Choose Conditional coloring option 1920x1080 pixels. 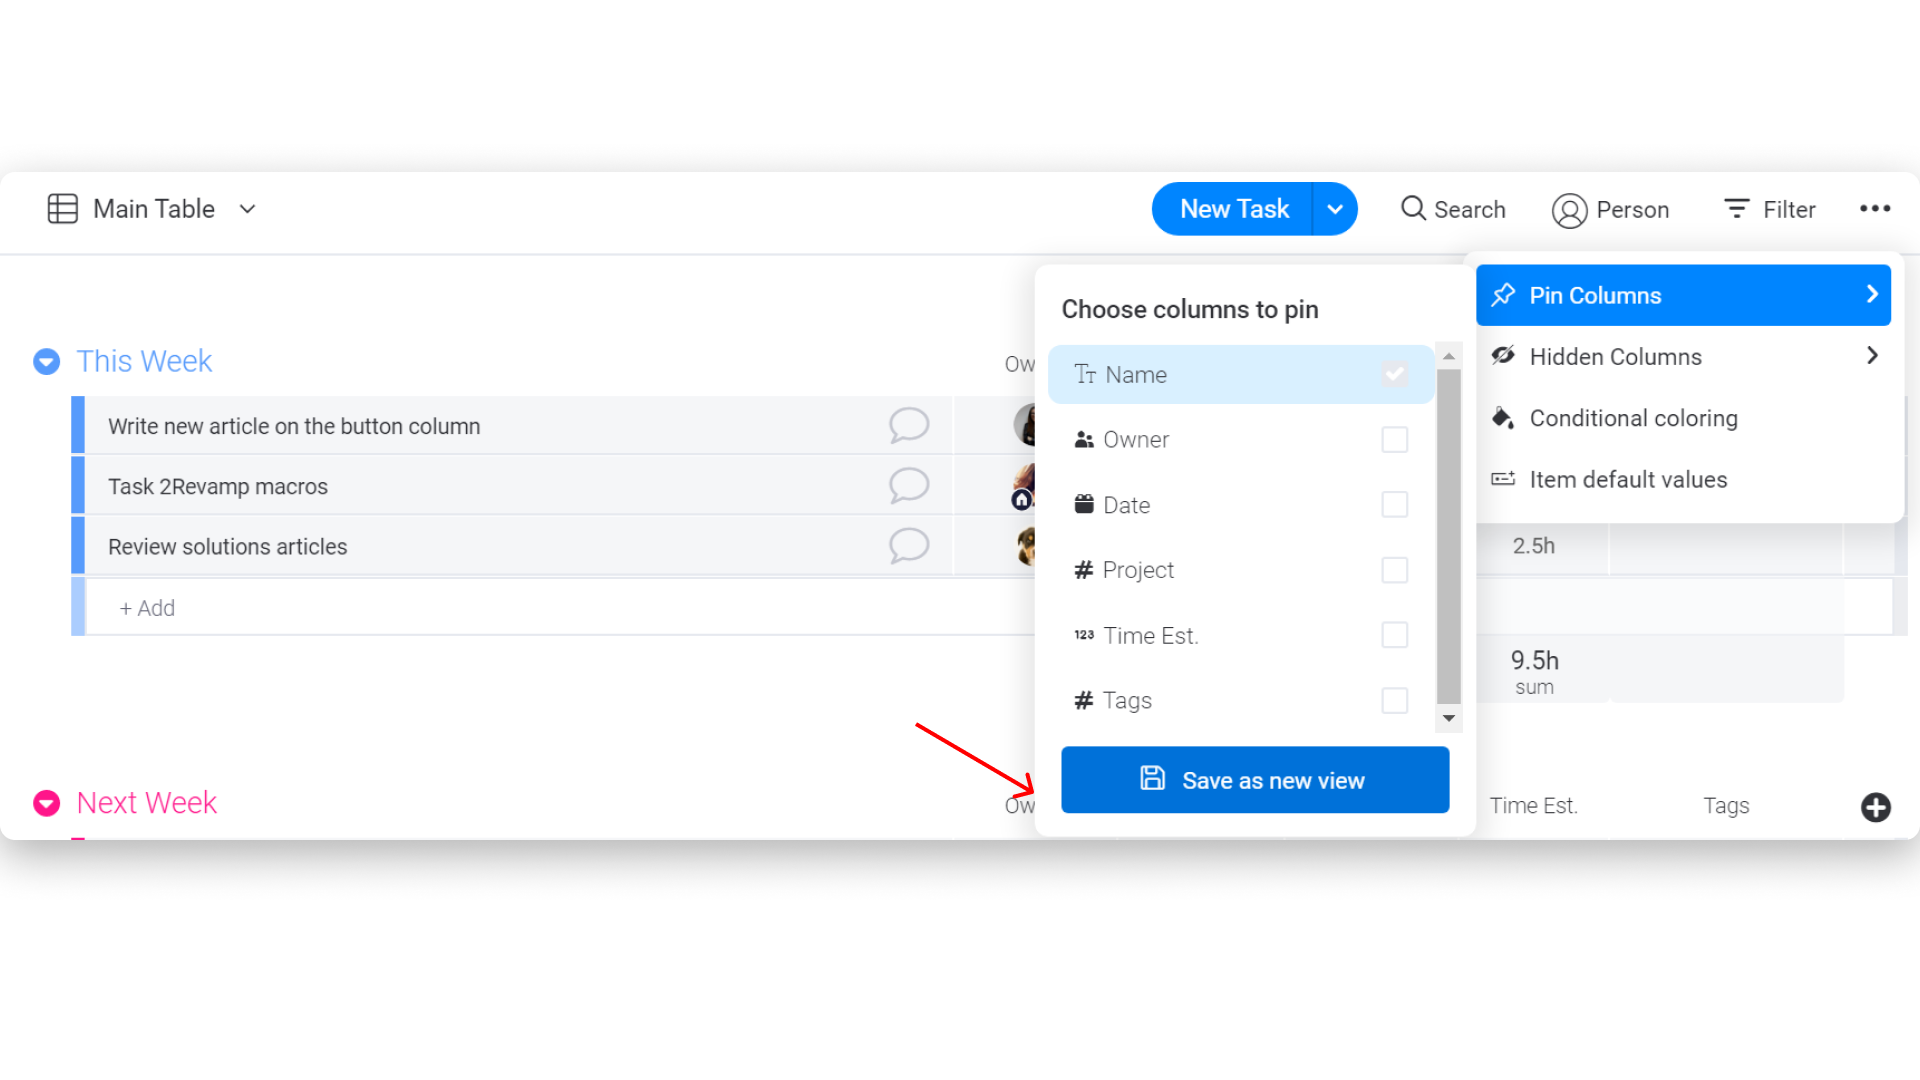point(1683,418)
